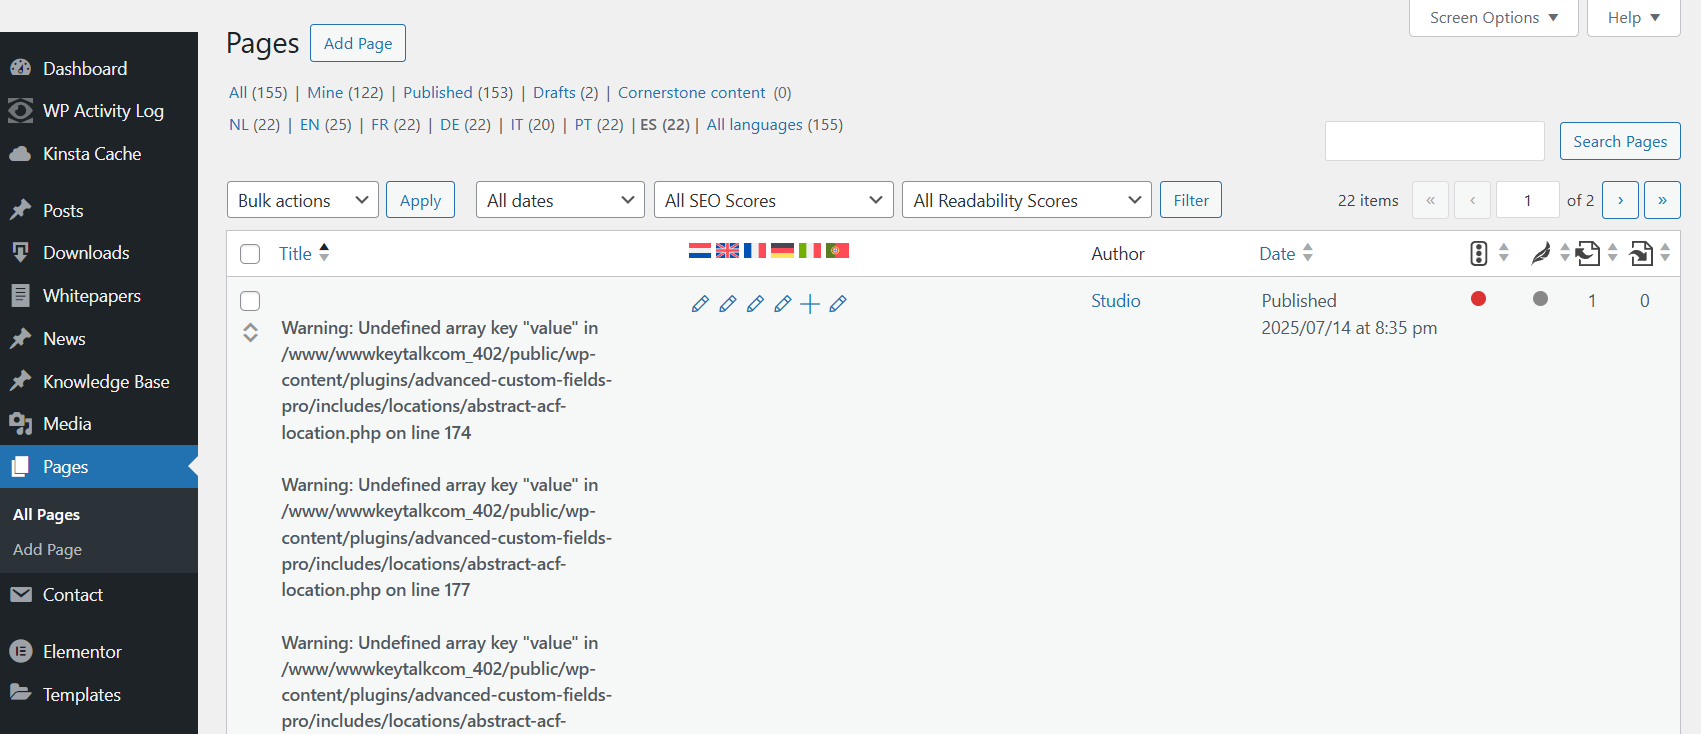Click the UK flag column header
1701x734 pixels.
(x=727, y=250)
